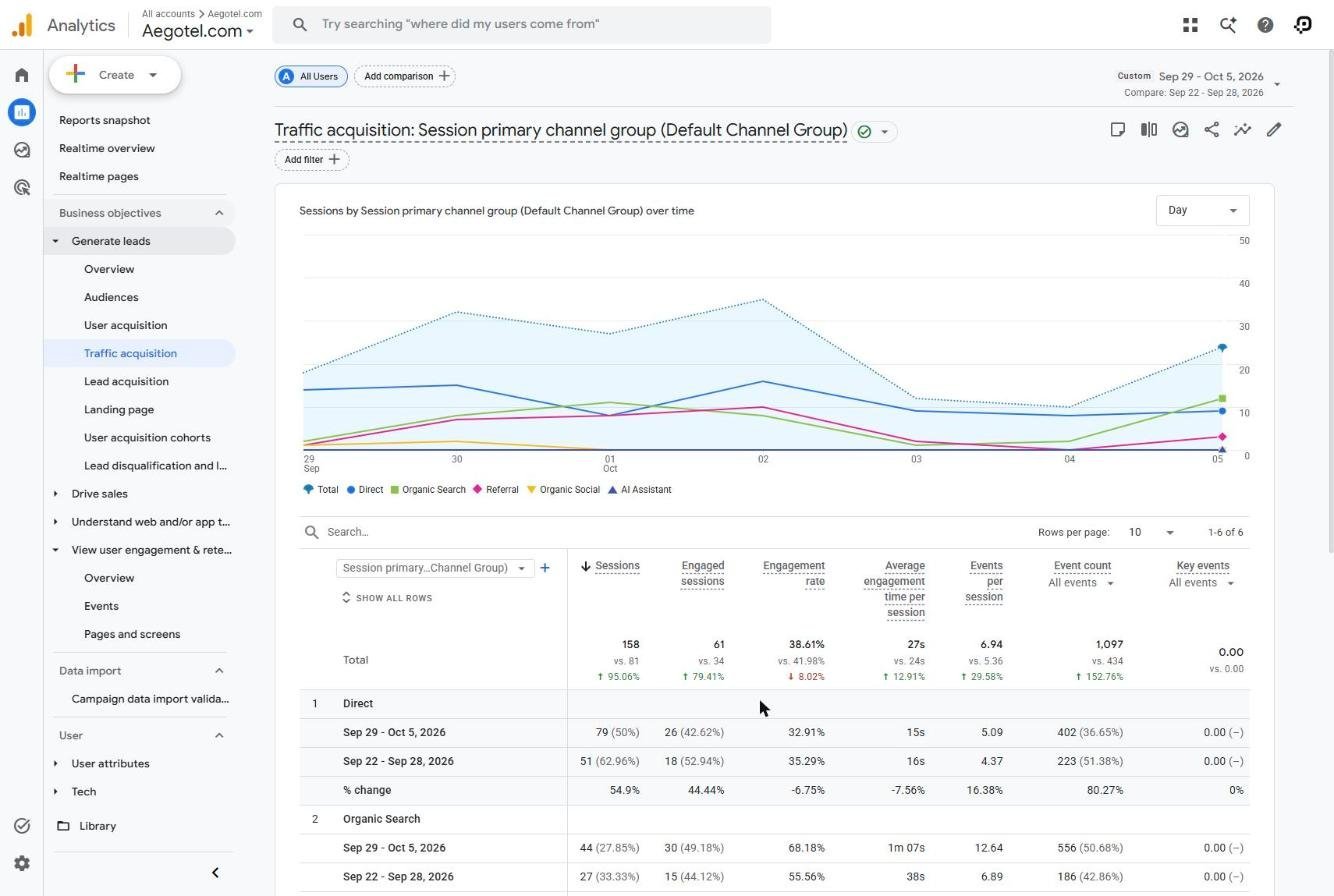
Task: Click the Add filter button
Action: [x=312, y=160]
